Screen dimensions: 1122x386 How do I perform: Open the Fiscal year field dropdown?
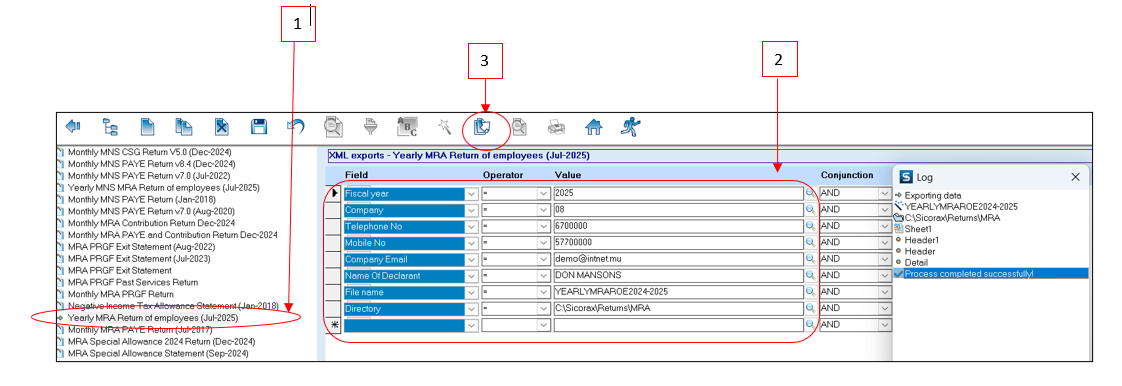point(471,193)
